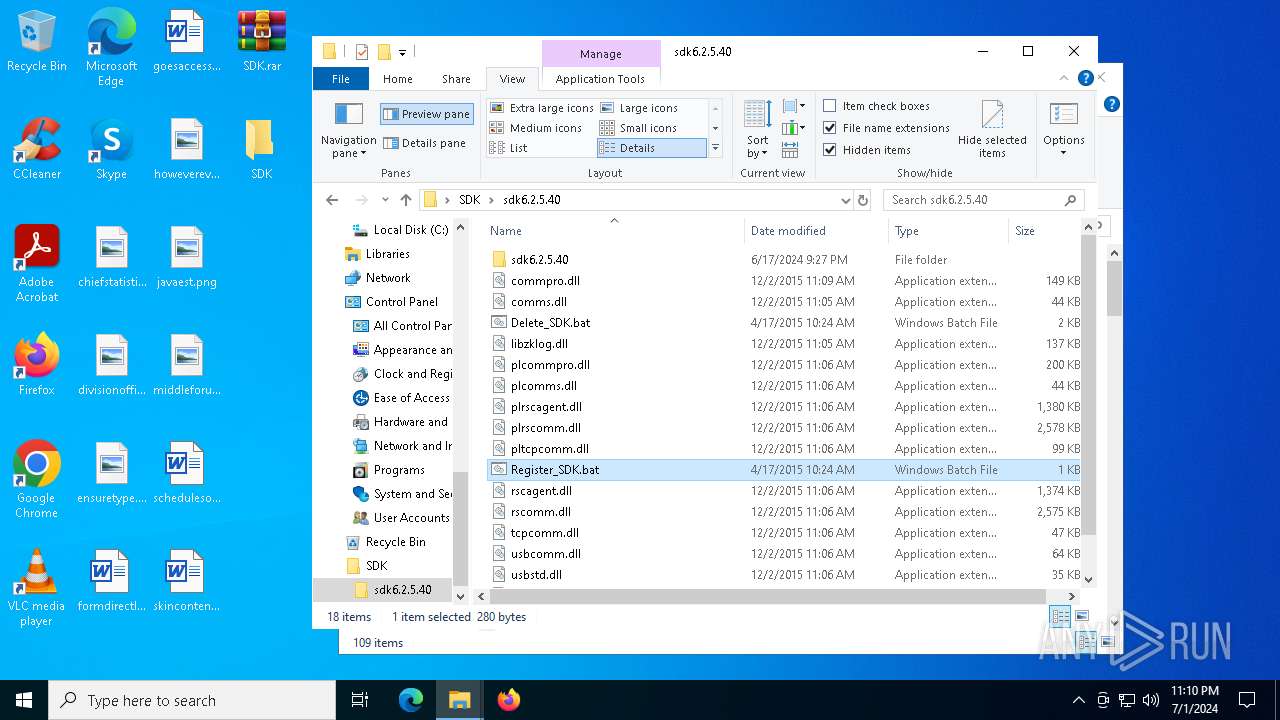Select Small icons layout
The width and height of the screenshot is (1280, 720).
pos(638,128)
